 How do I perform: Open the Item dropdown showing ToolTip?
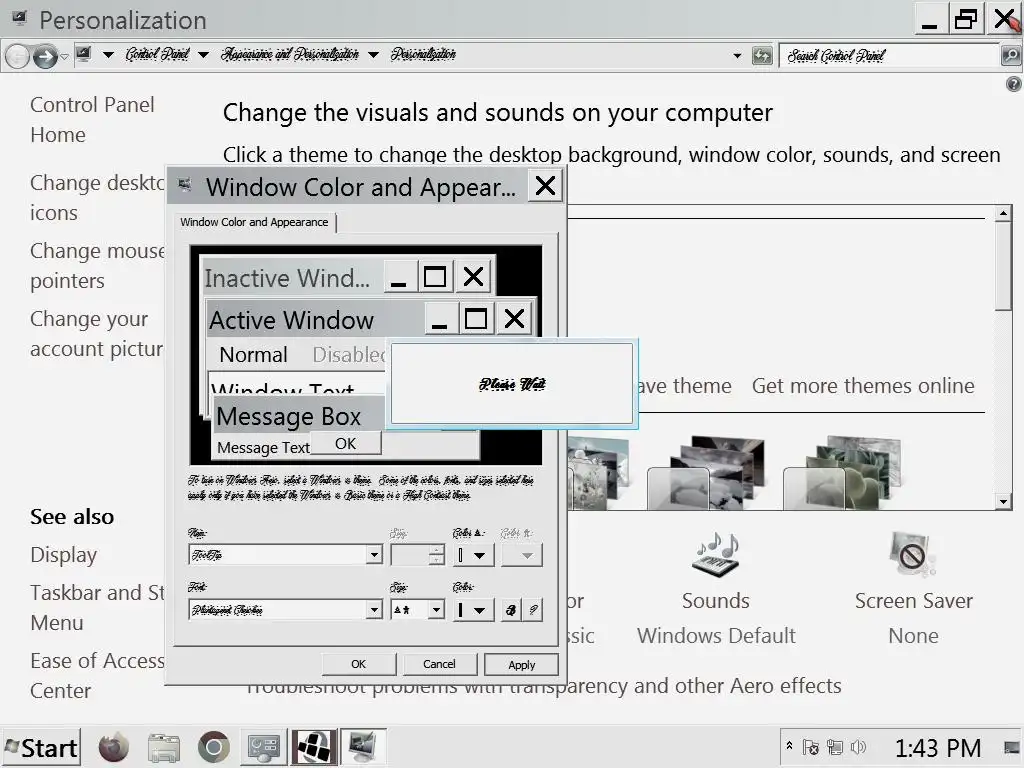285,554
